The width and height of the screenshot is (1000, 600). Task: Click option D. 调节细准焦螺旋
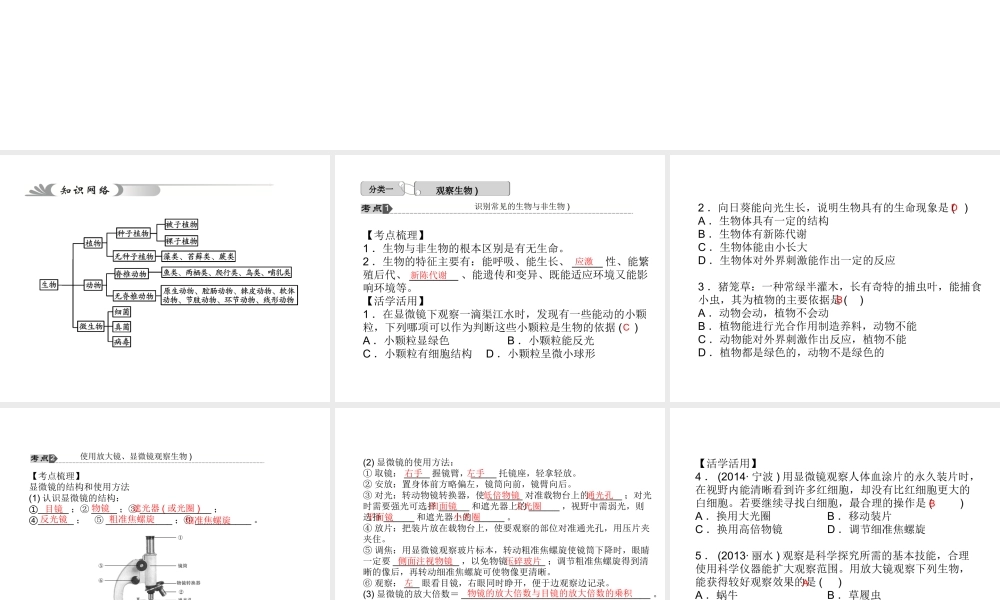(876, 529)
